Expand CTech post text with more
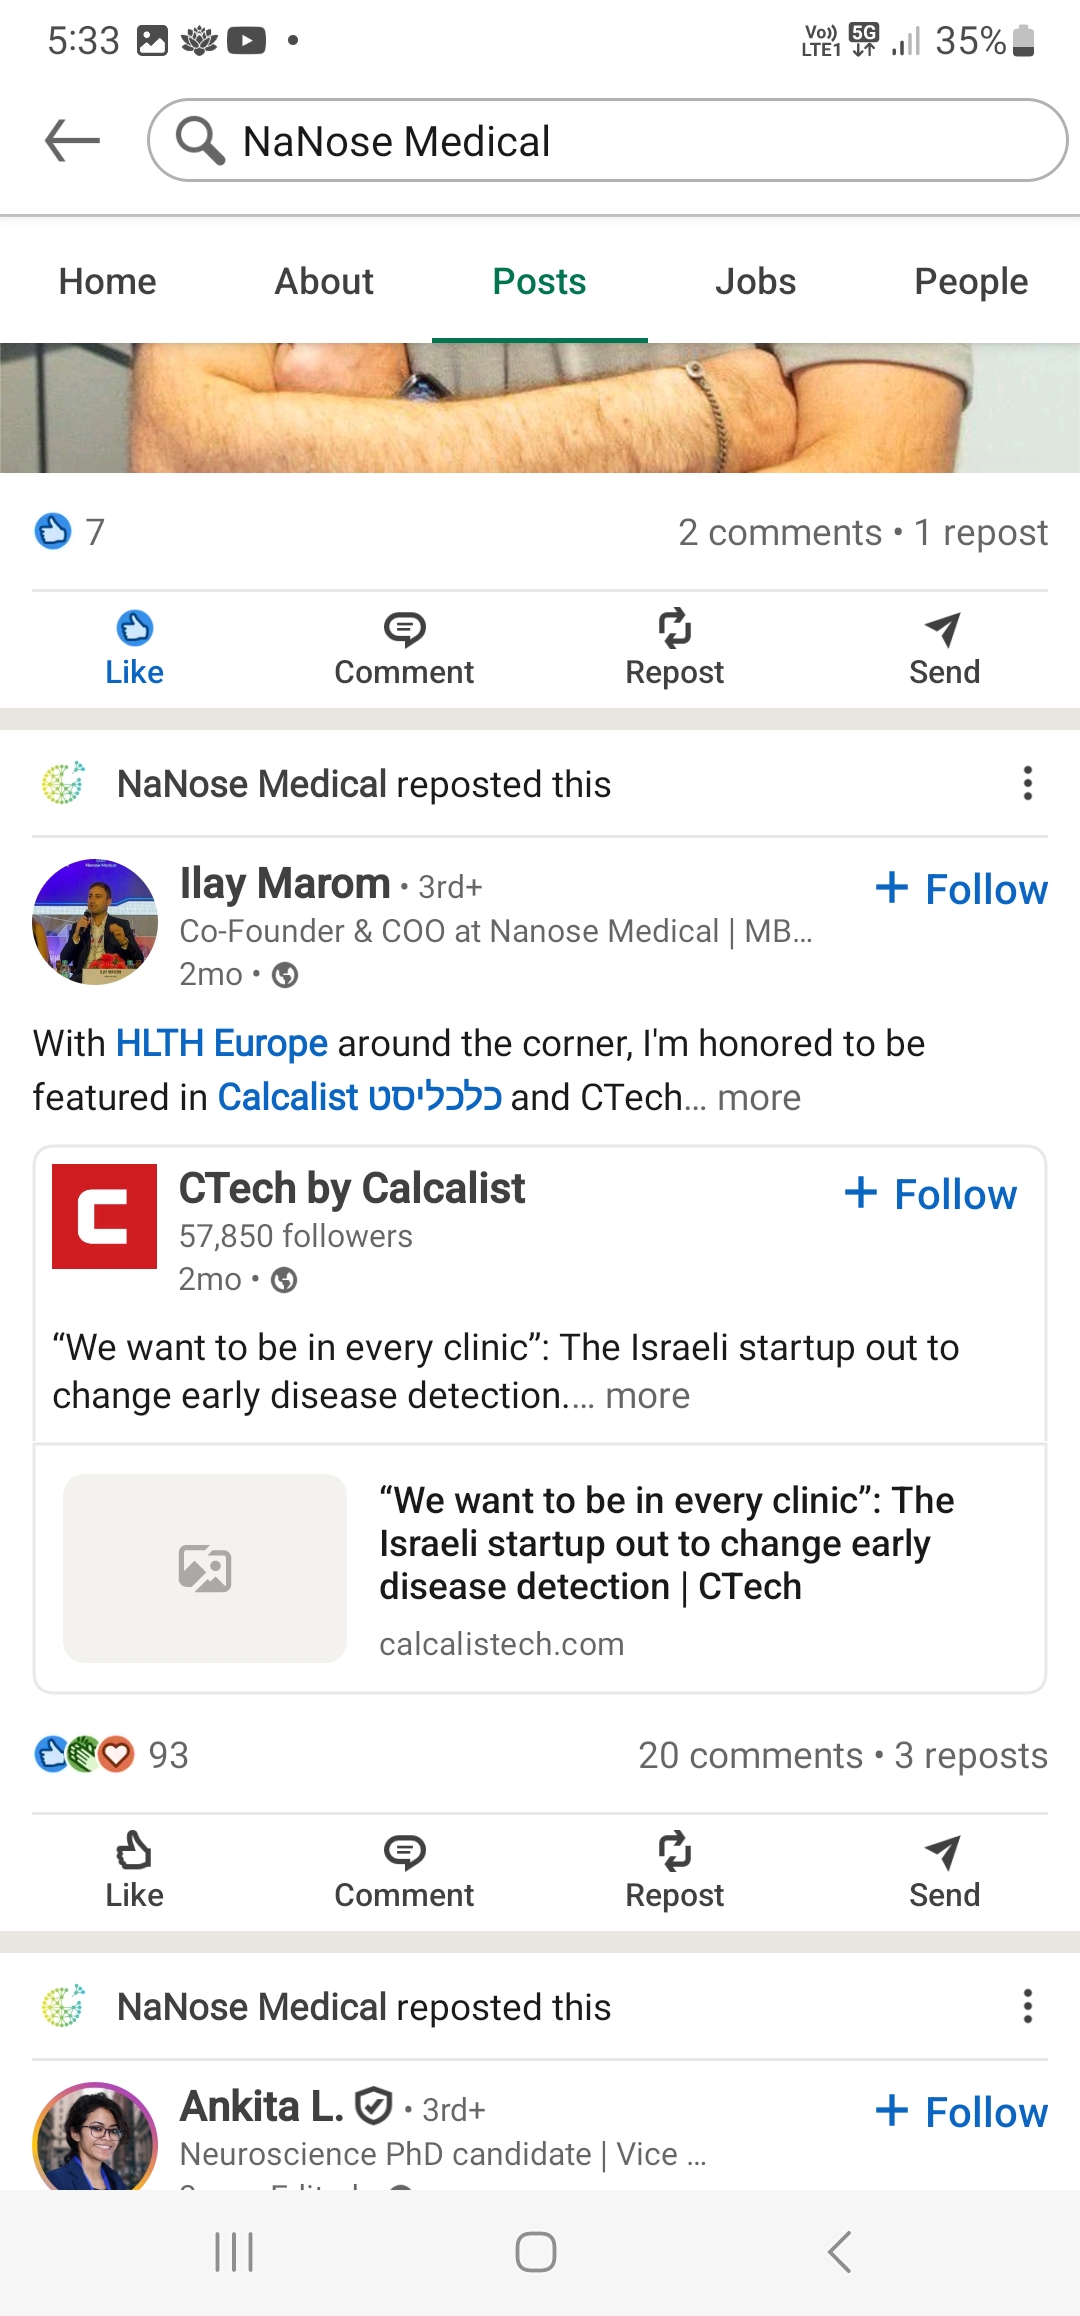This screenshot has height=2316, width=1080. pos(647,1396)
